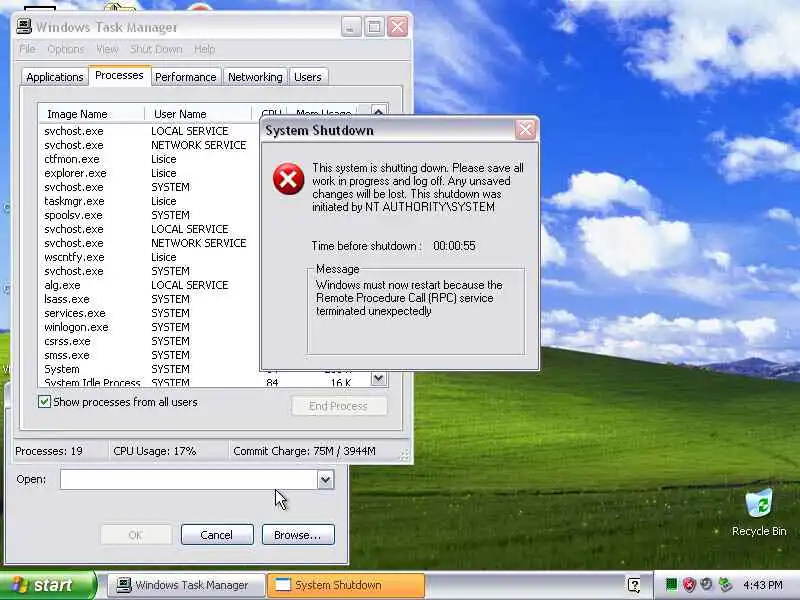Select the spoolsv.exe process row
800x600 pixels.
(148, 215)
